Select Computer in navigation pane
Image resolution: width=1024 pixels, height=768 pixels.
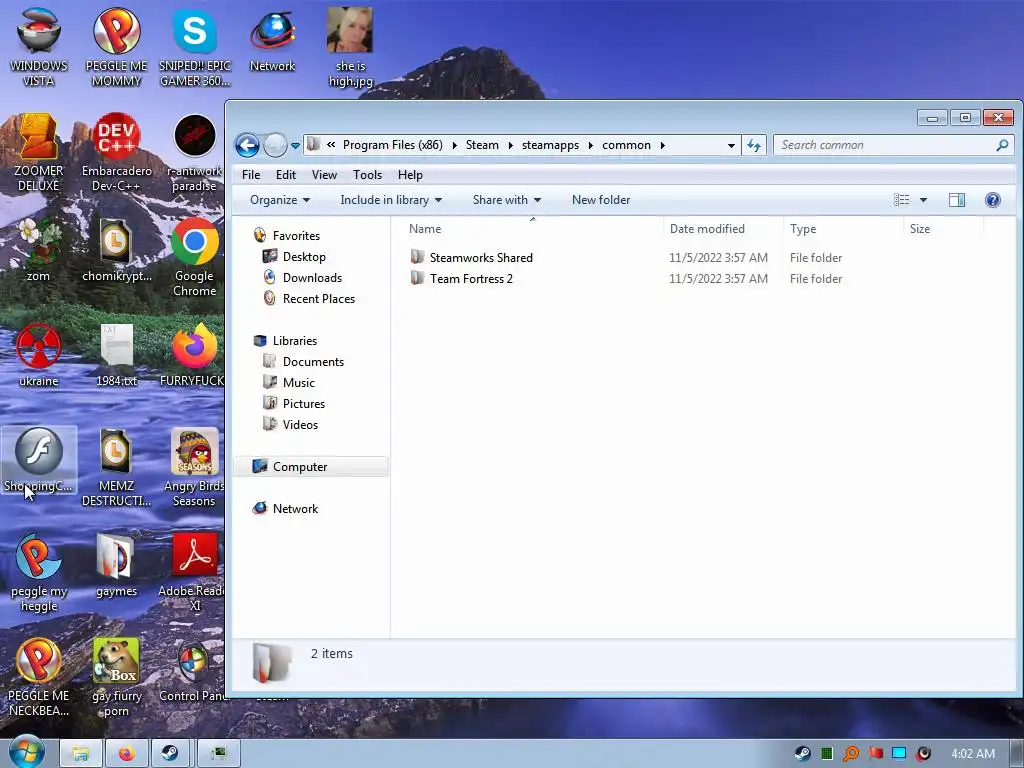(300, 467)
